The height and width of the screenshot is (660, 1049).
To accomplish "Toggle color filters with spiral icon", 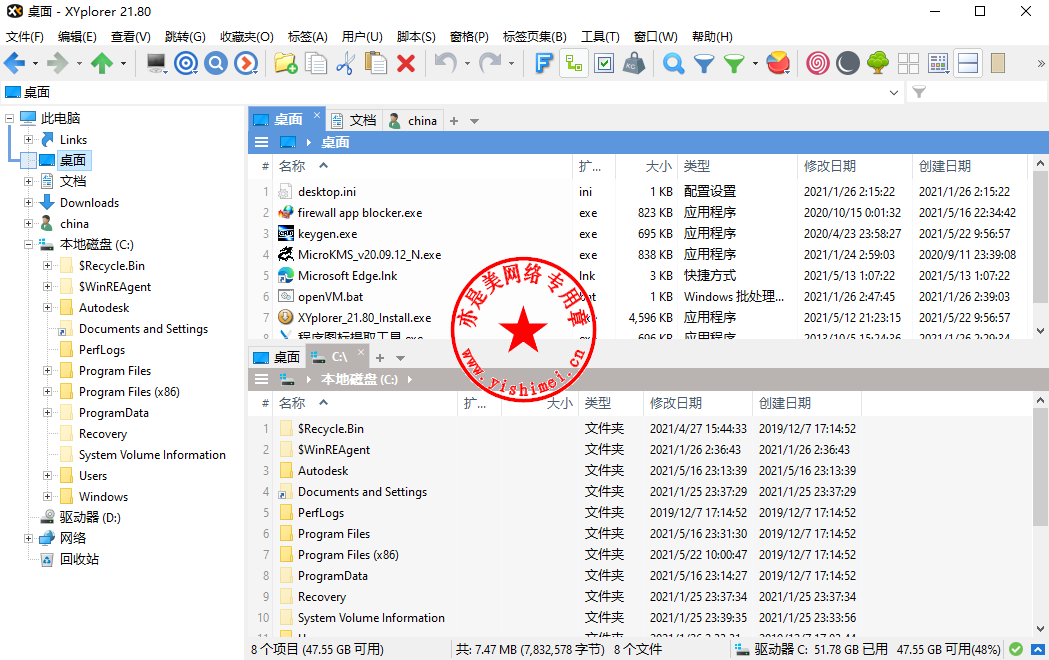I will click(x=818, y=64).
